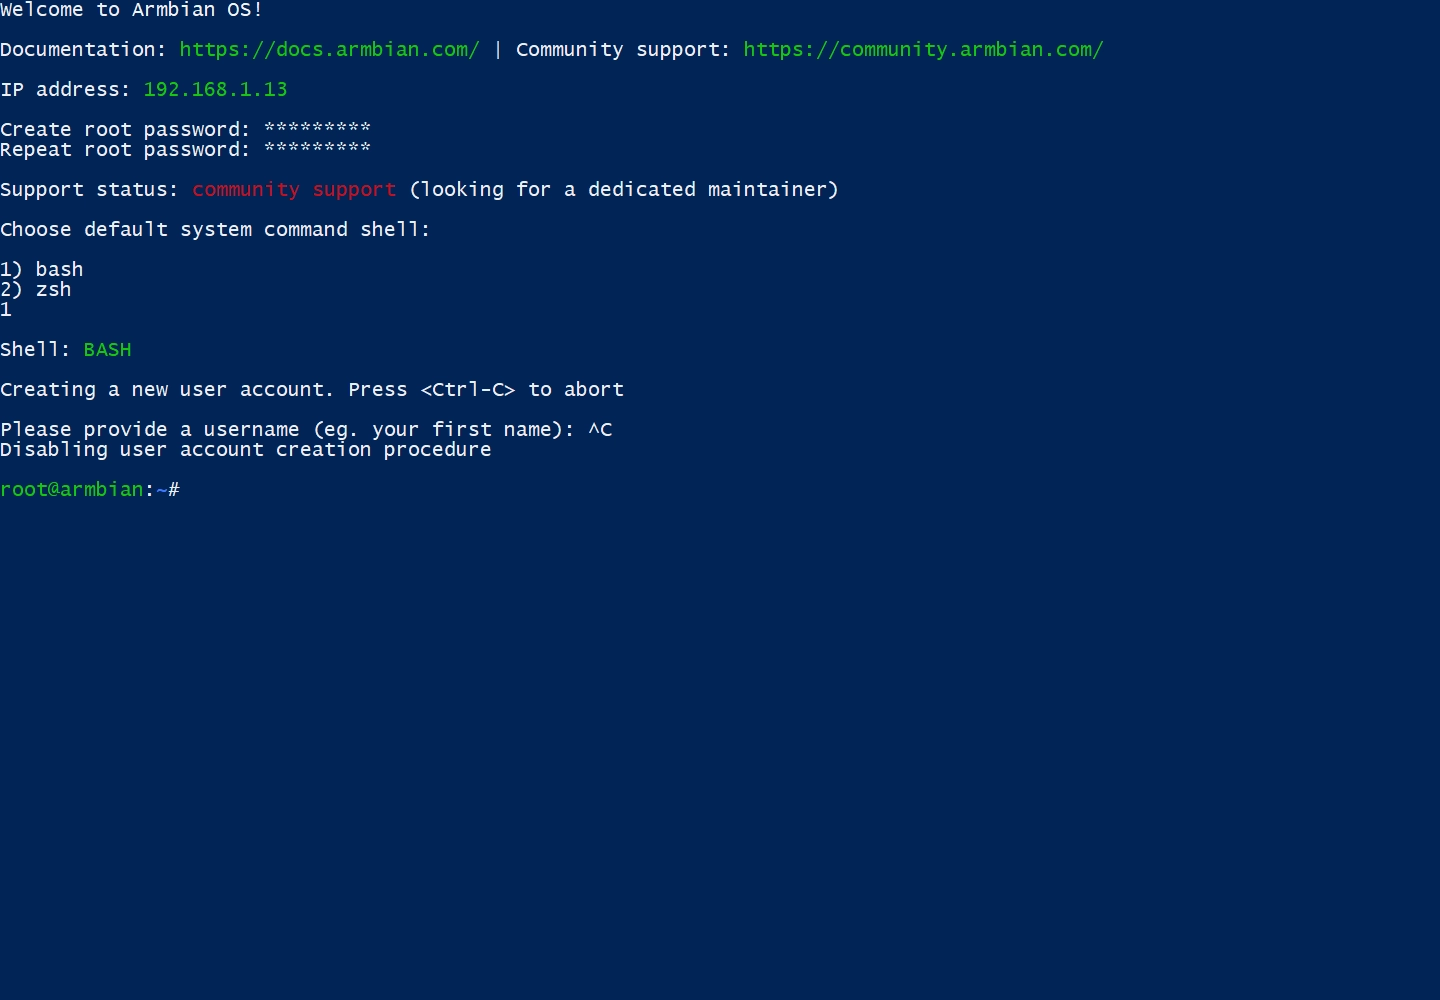
Task: Click the root@armbian prompt text
Action: tap(72, 490)
